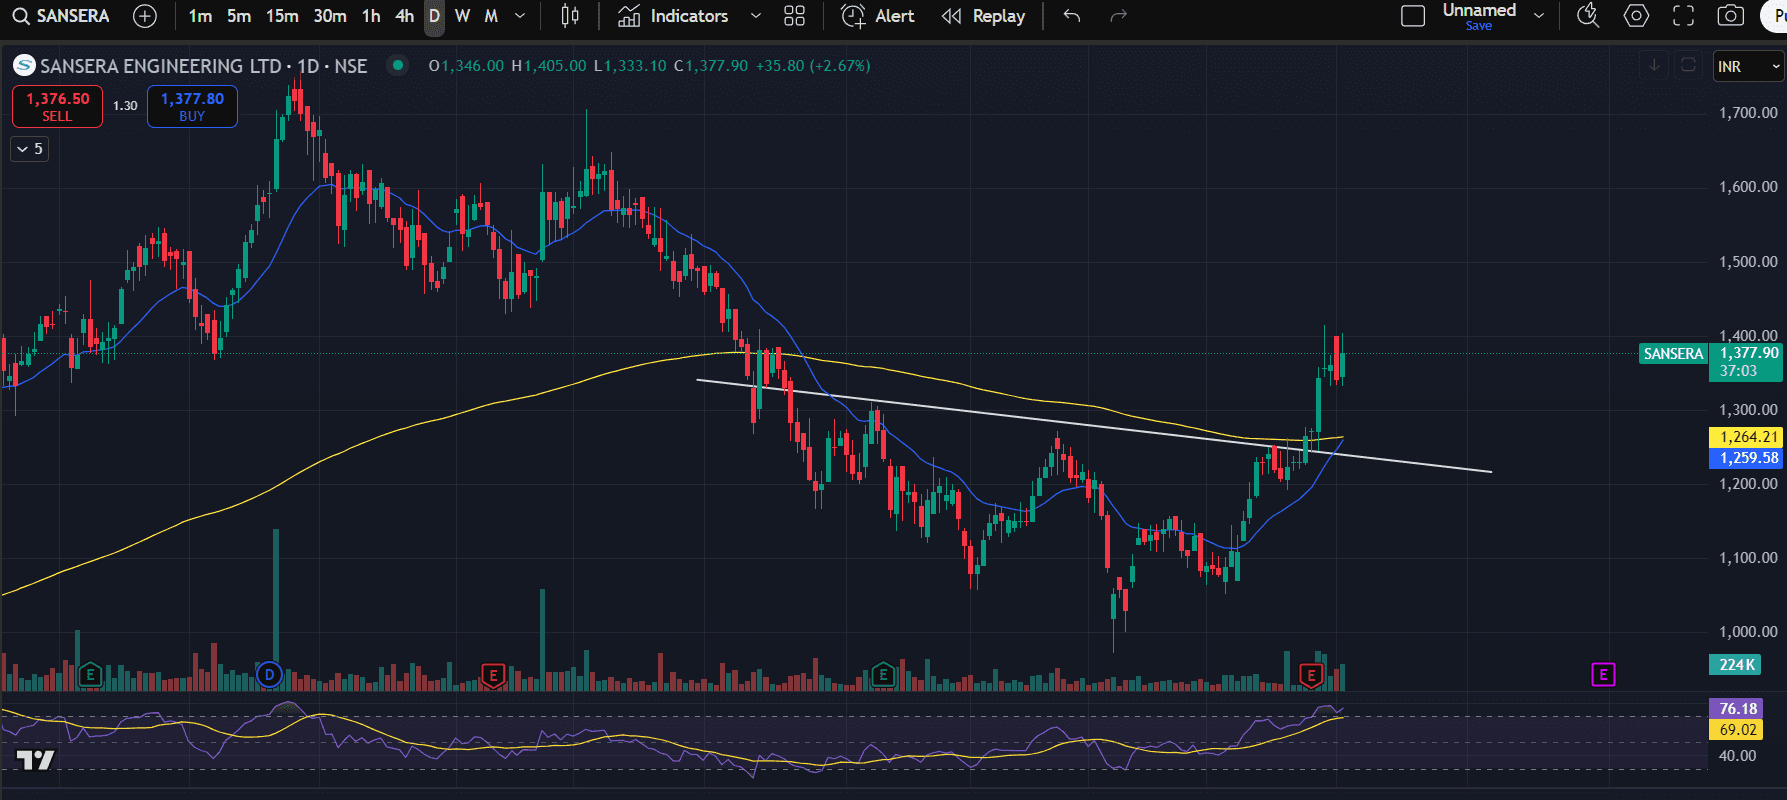
Task: Click the redo arrow
Action: 1119,16
